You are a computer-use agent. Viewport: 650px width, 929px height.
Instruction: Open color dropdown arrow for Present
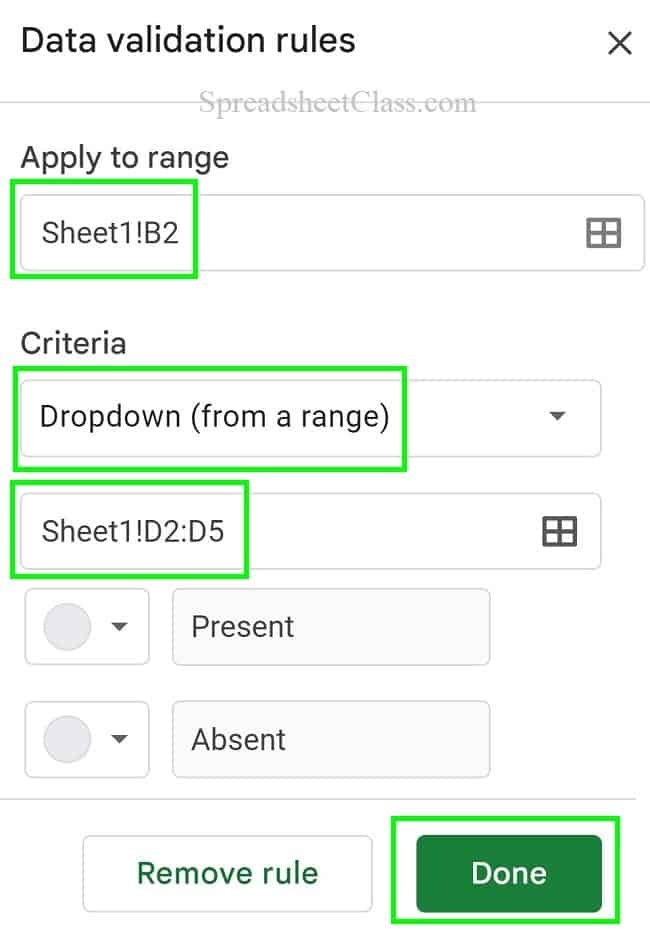pyautogui.click(x=120, y=626)
